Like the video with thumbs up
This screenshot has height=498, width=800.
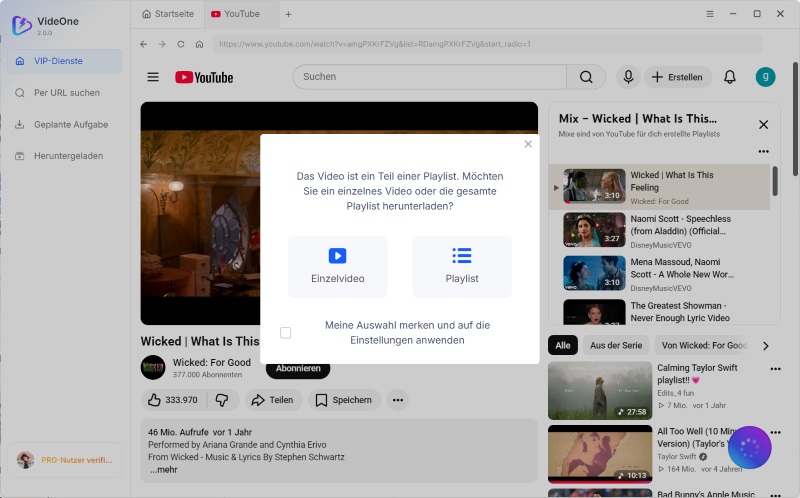click(173, 400)
